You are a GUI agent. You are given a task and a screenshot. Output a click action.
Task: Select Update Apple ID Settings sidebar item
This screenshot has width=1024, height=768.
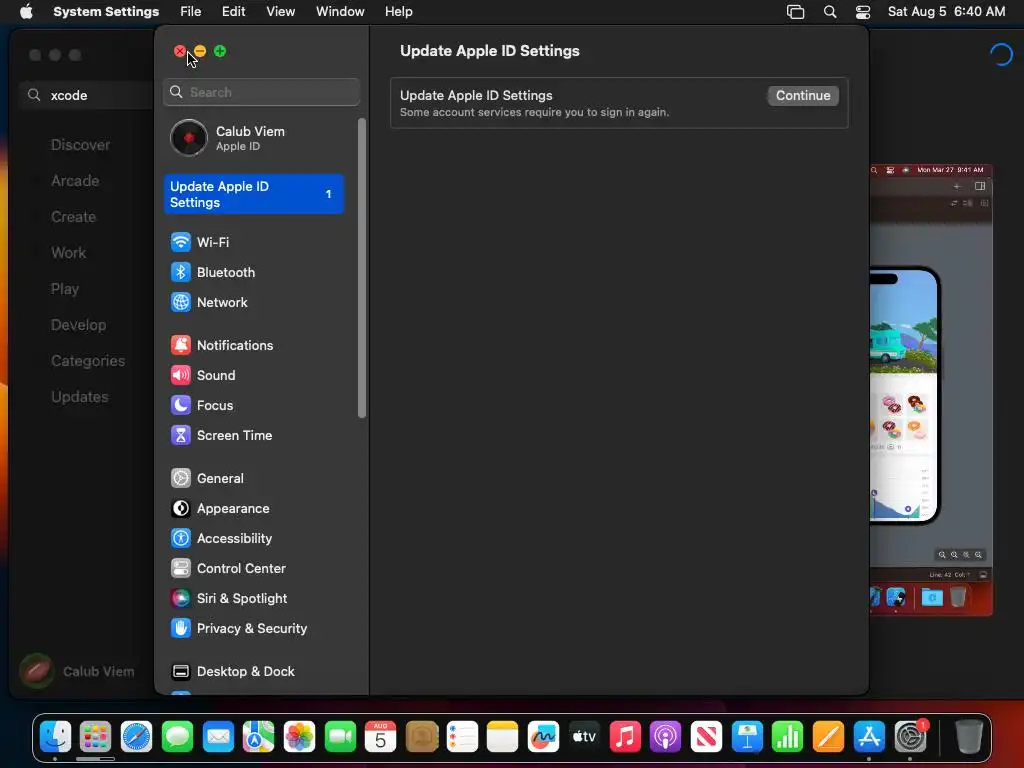click(x=253, y=194)
